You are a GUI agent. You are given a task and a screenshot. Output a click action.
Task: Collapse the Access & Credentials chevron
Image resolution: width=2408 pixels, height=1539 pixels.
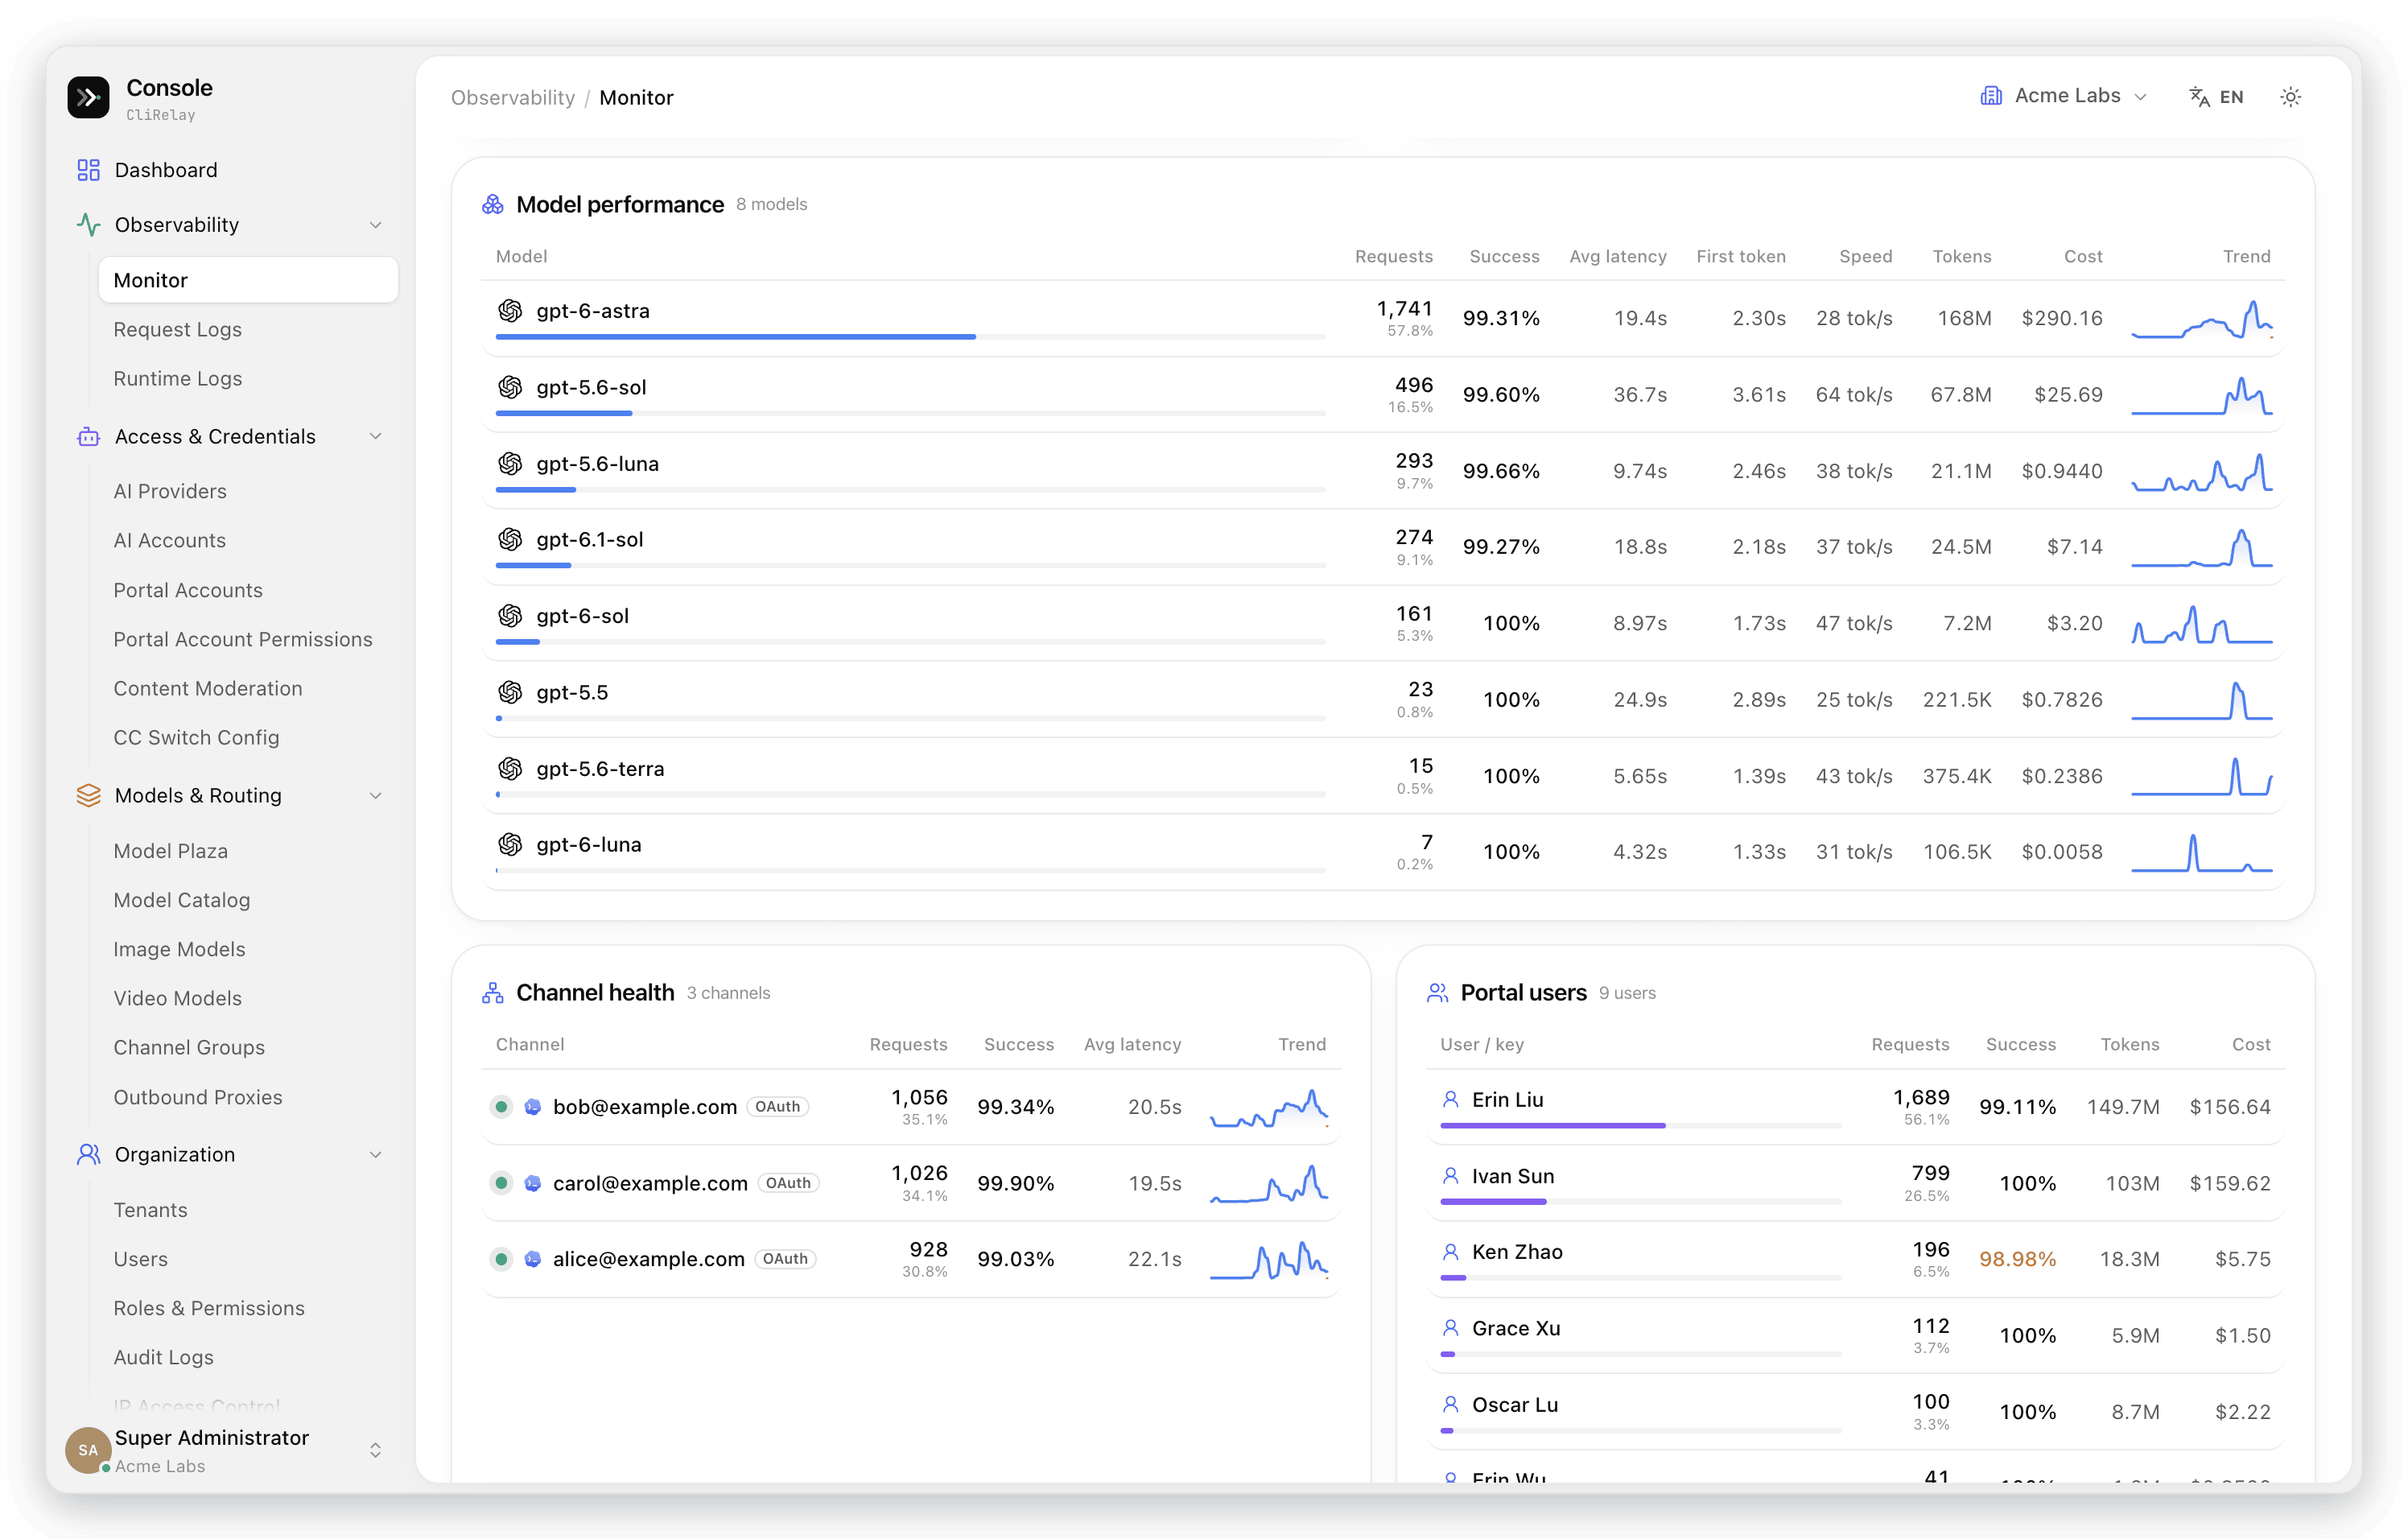[376, 436]
